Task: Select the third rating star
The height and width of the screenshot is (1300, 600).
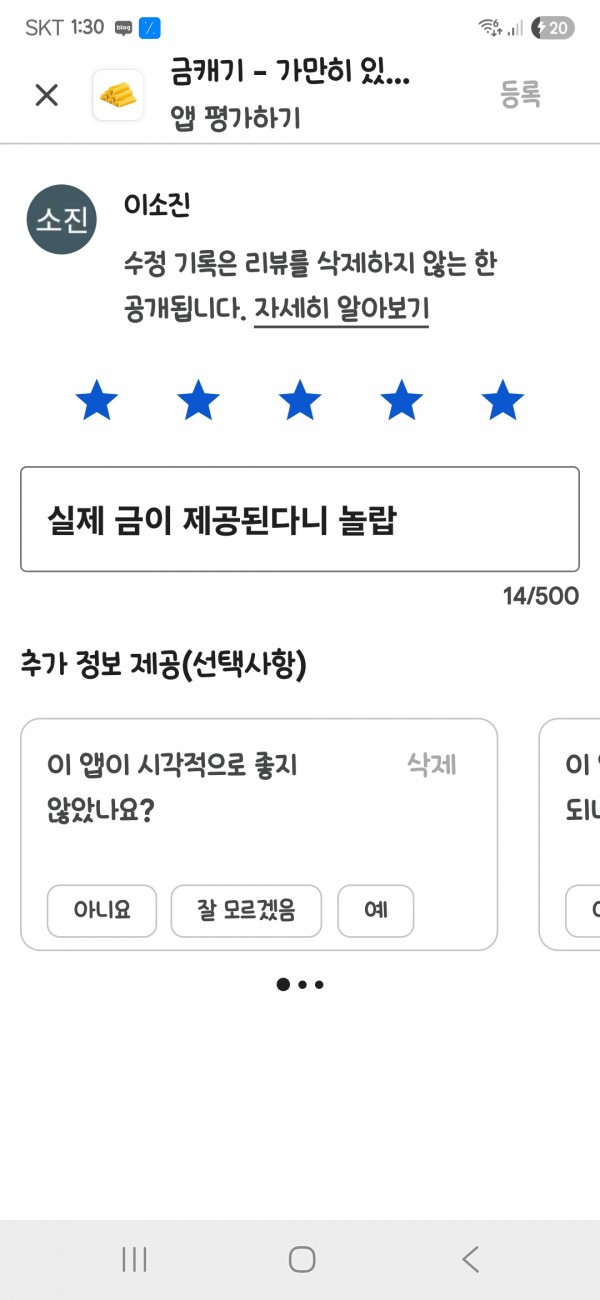Action: click(x=300, y=401)
